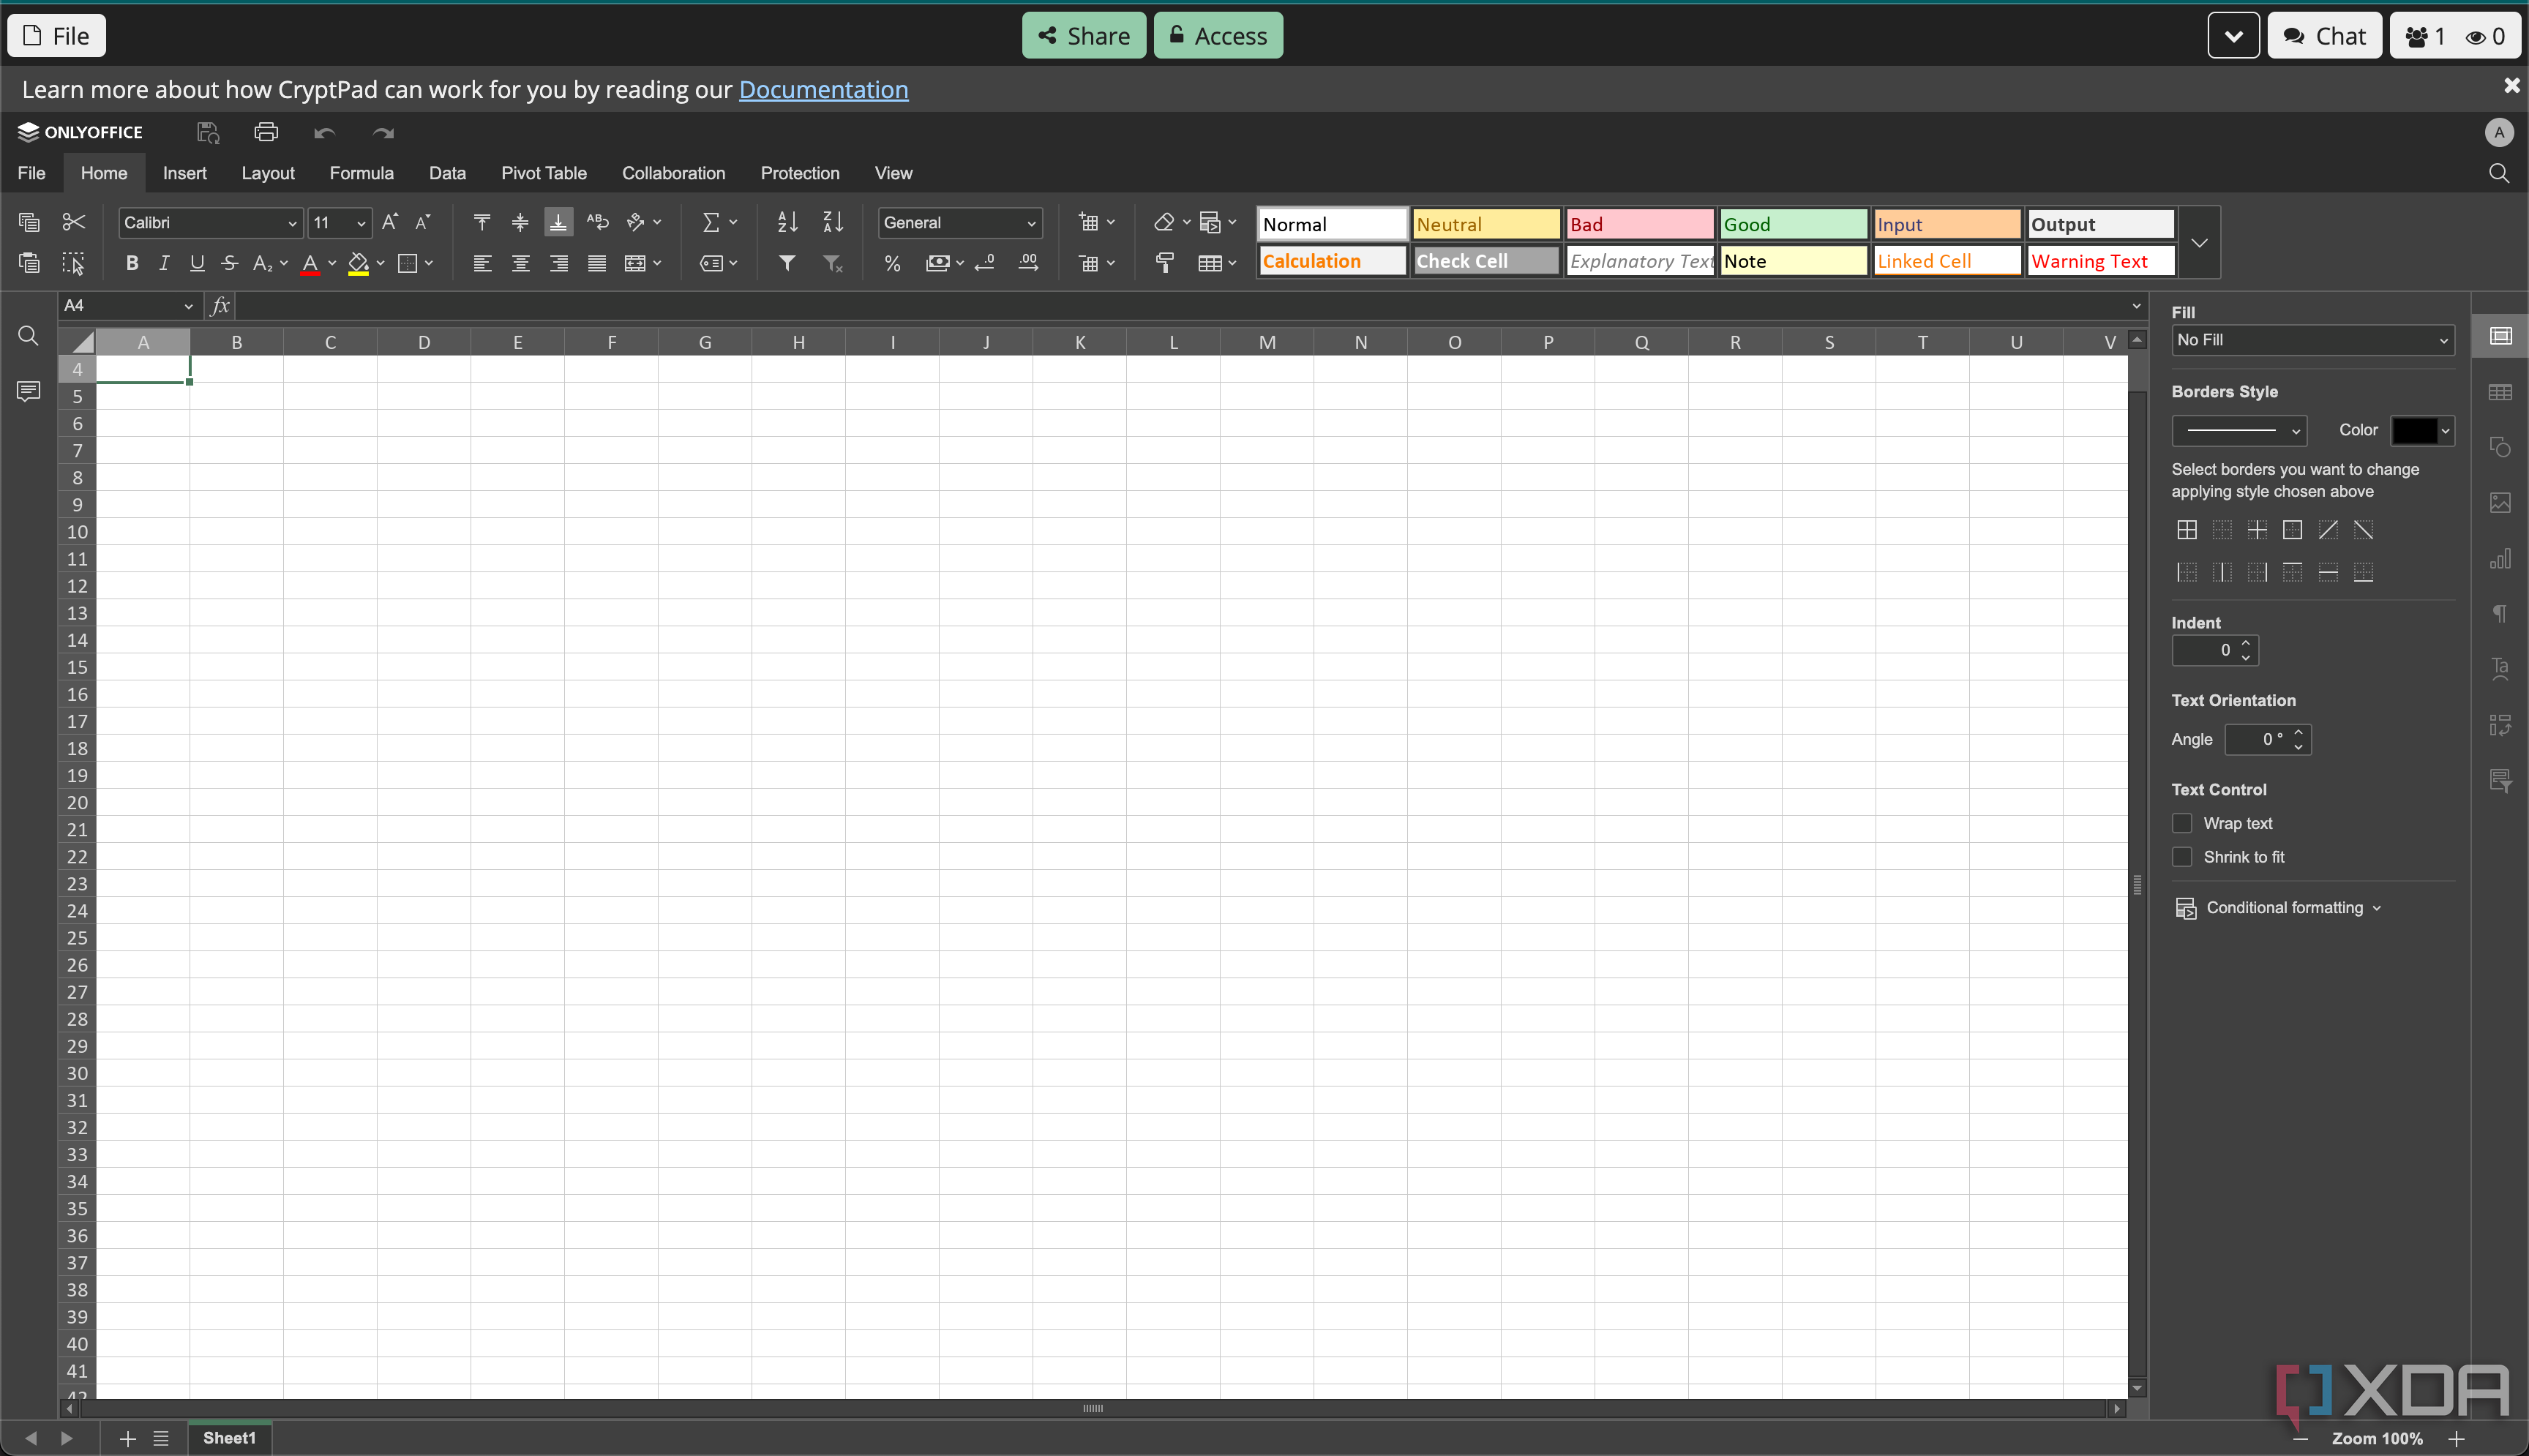Click the List of sheets icon

161,1438
